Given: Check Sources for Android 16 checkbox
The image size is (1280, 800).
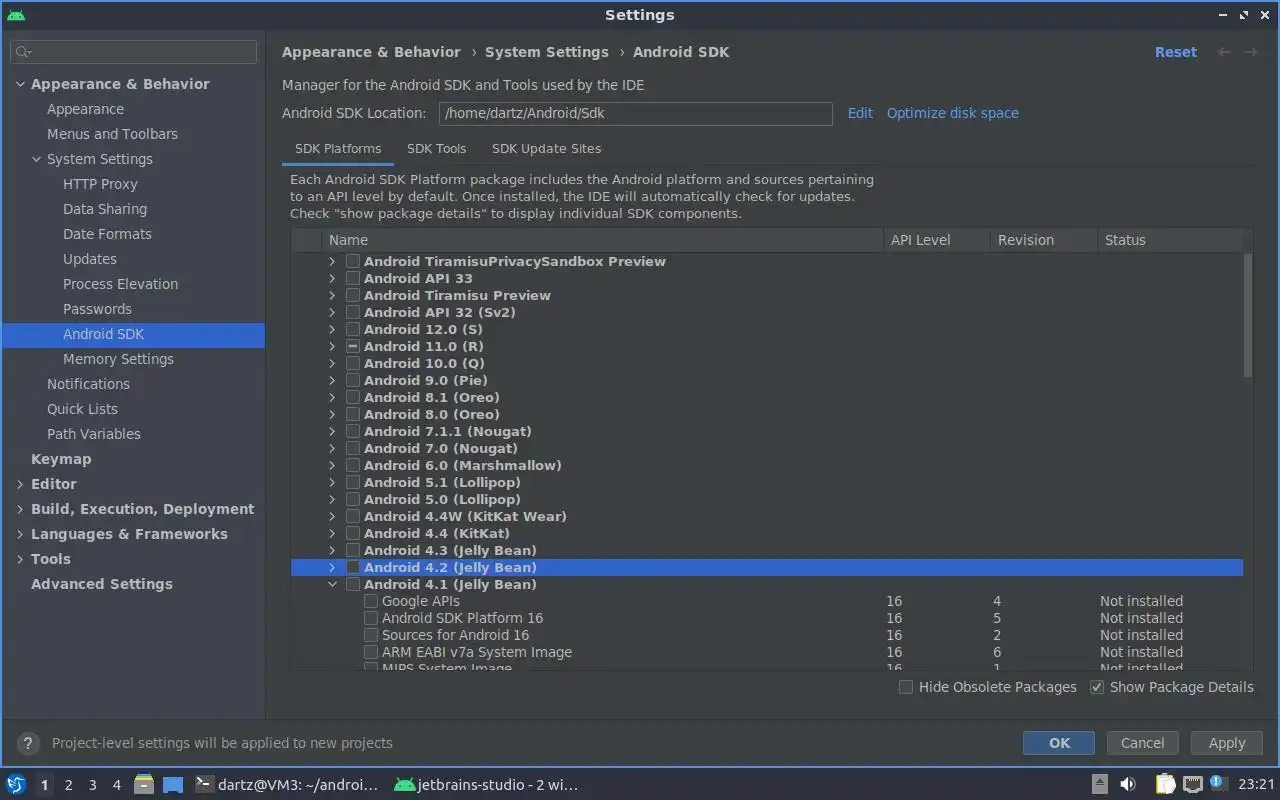Looking at the screenshot, I should tap(371, 635).
